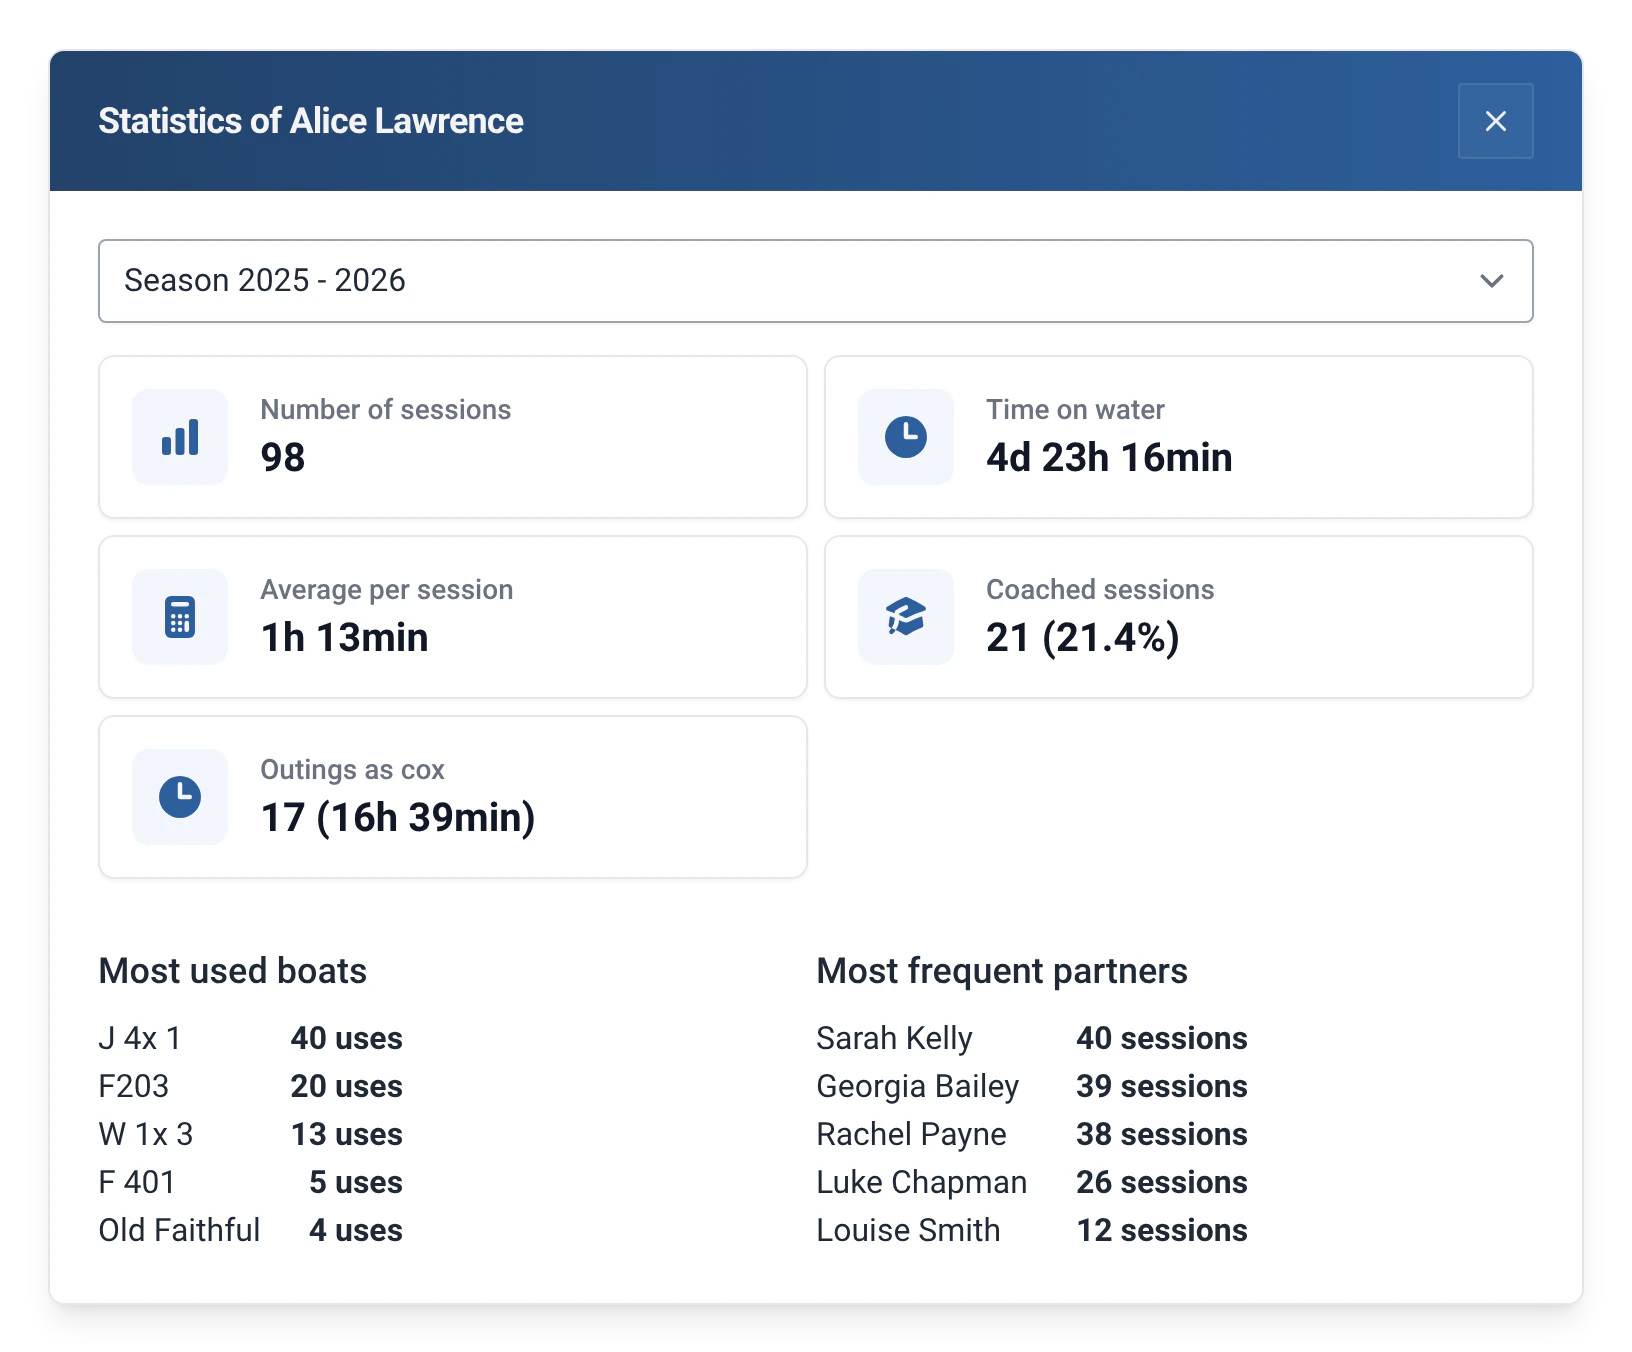Click the clock icon for Outings as cox
1632x1352 pixels.
pos(180,797)
